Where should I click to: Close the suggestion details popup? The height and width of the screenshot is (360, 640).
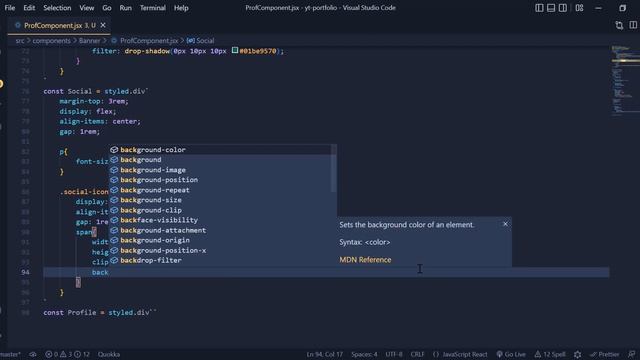505,224
